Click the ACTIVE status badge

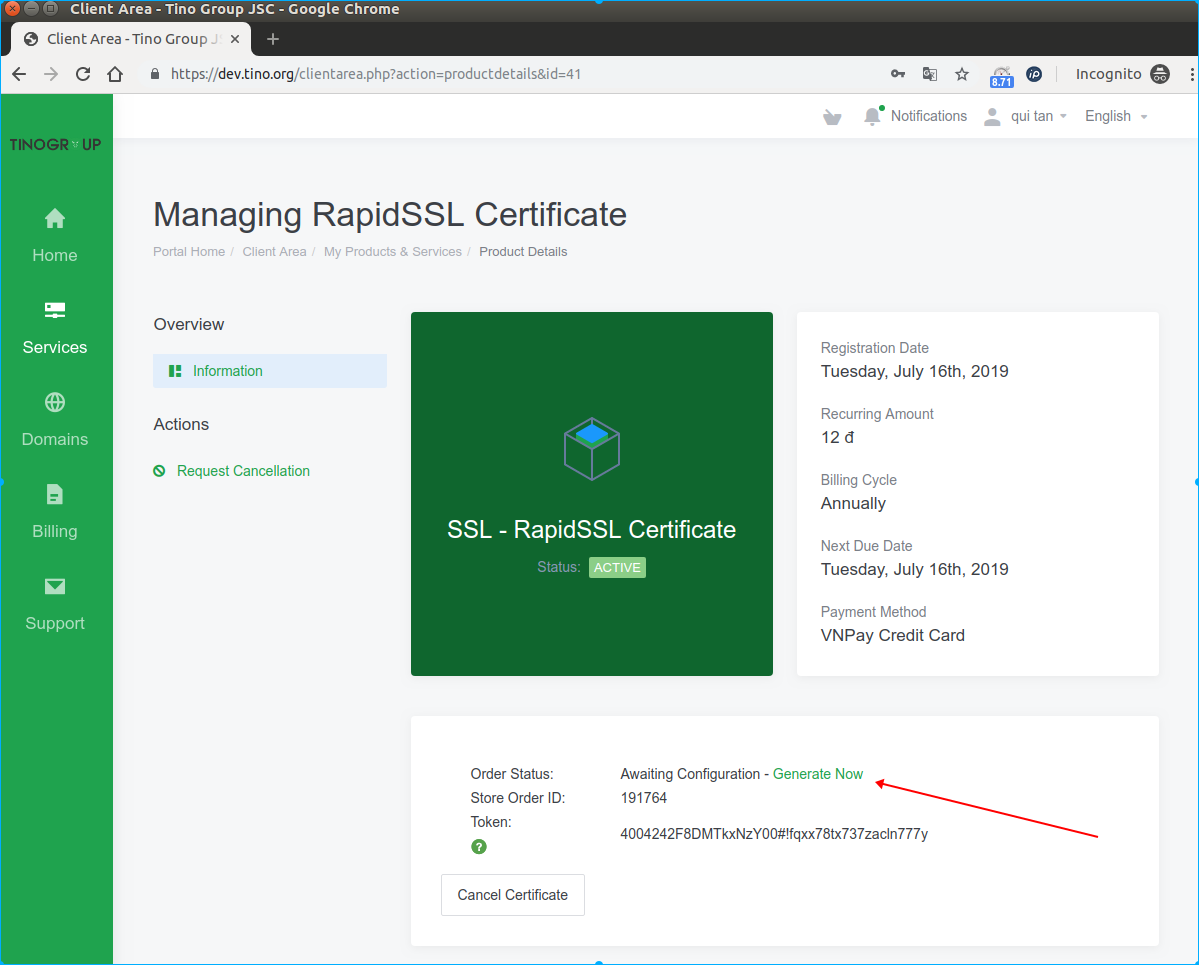coord(617,567)
